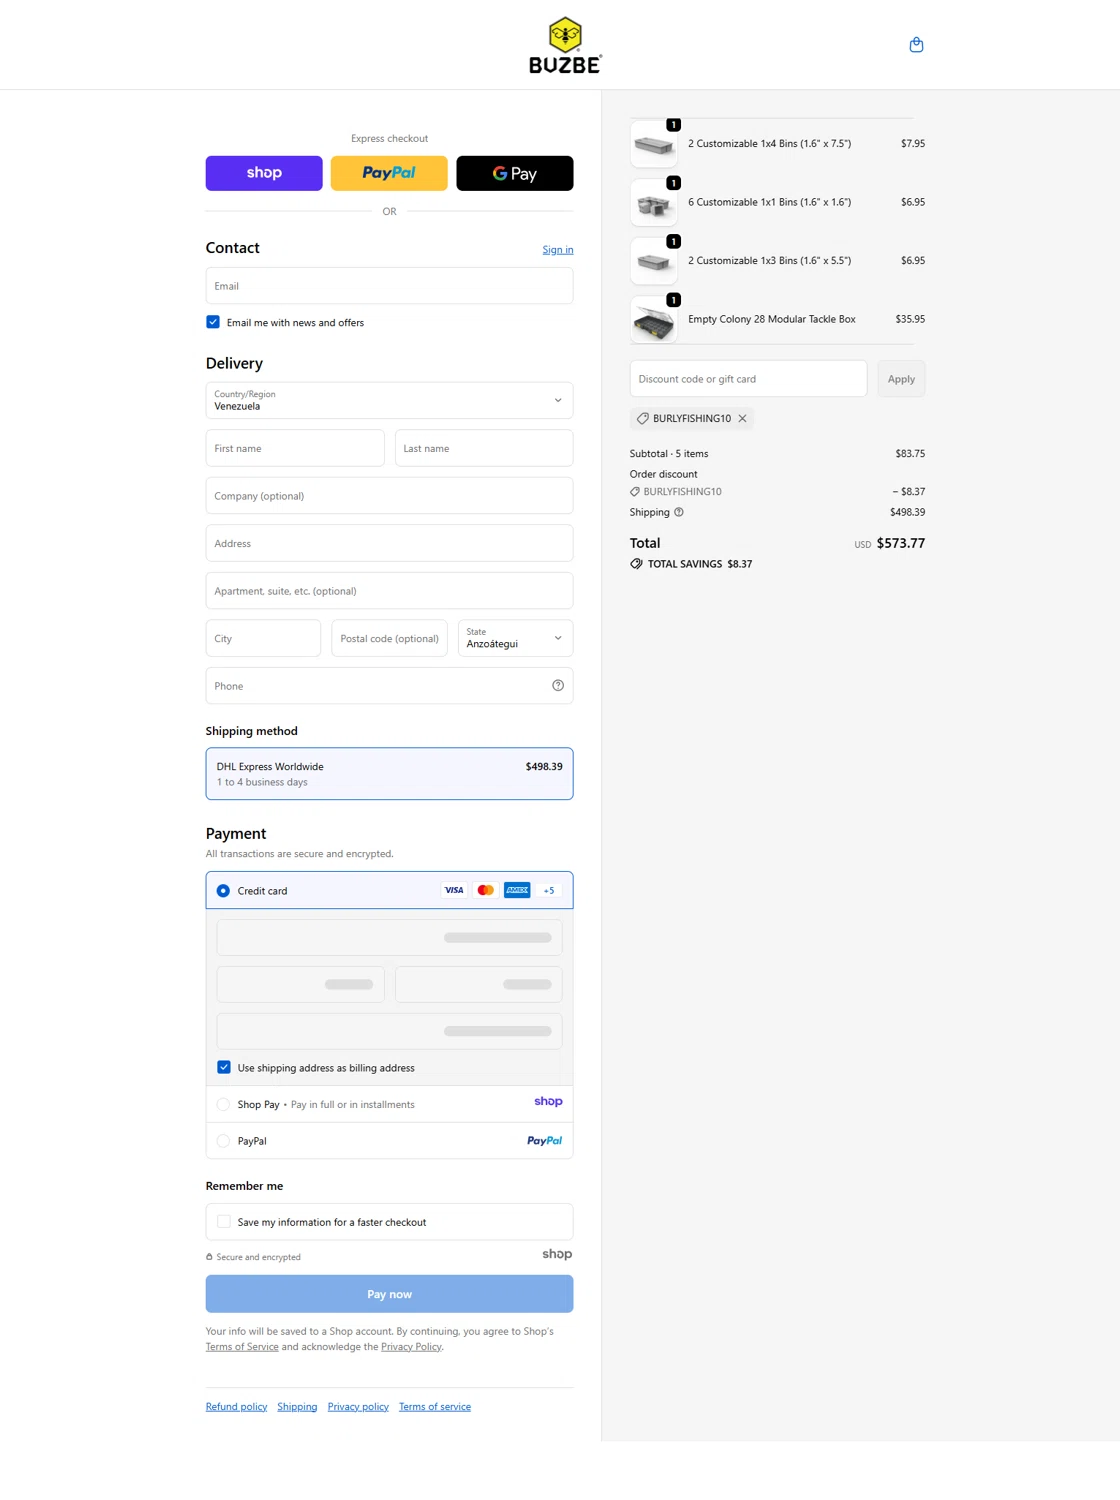Select the PayPal payment radio option

[x=223, y=1141]
